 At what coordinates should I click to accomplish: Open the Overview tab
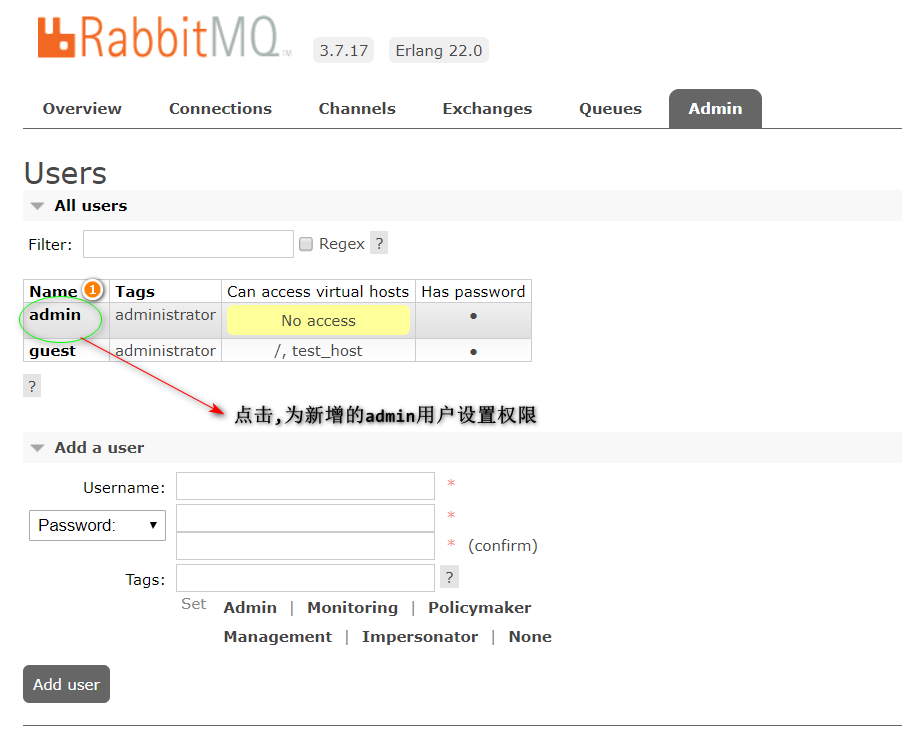(82, 109)
